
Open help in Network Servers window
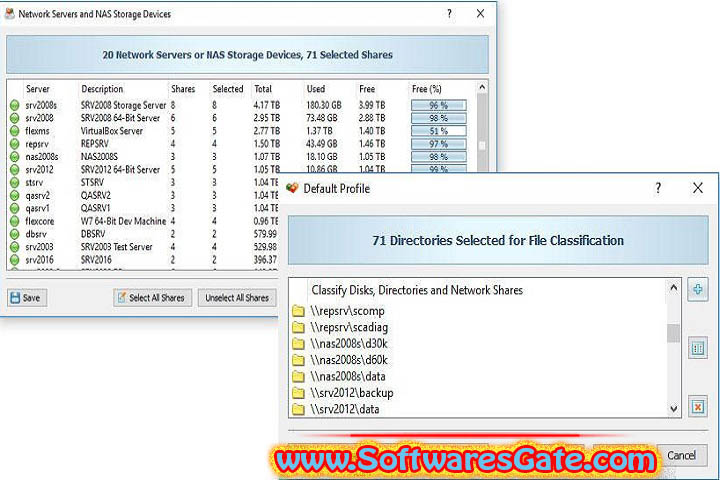pyautogui.click(x=449, y=14)
